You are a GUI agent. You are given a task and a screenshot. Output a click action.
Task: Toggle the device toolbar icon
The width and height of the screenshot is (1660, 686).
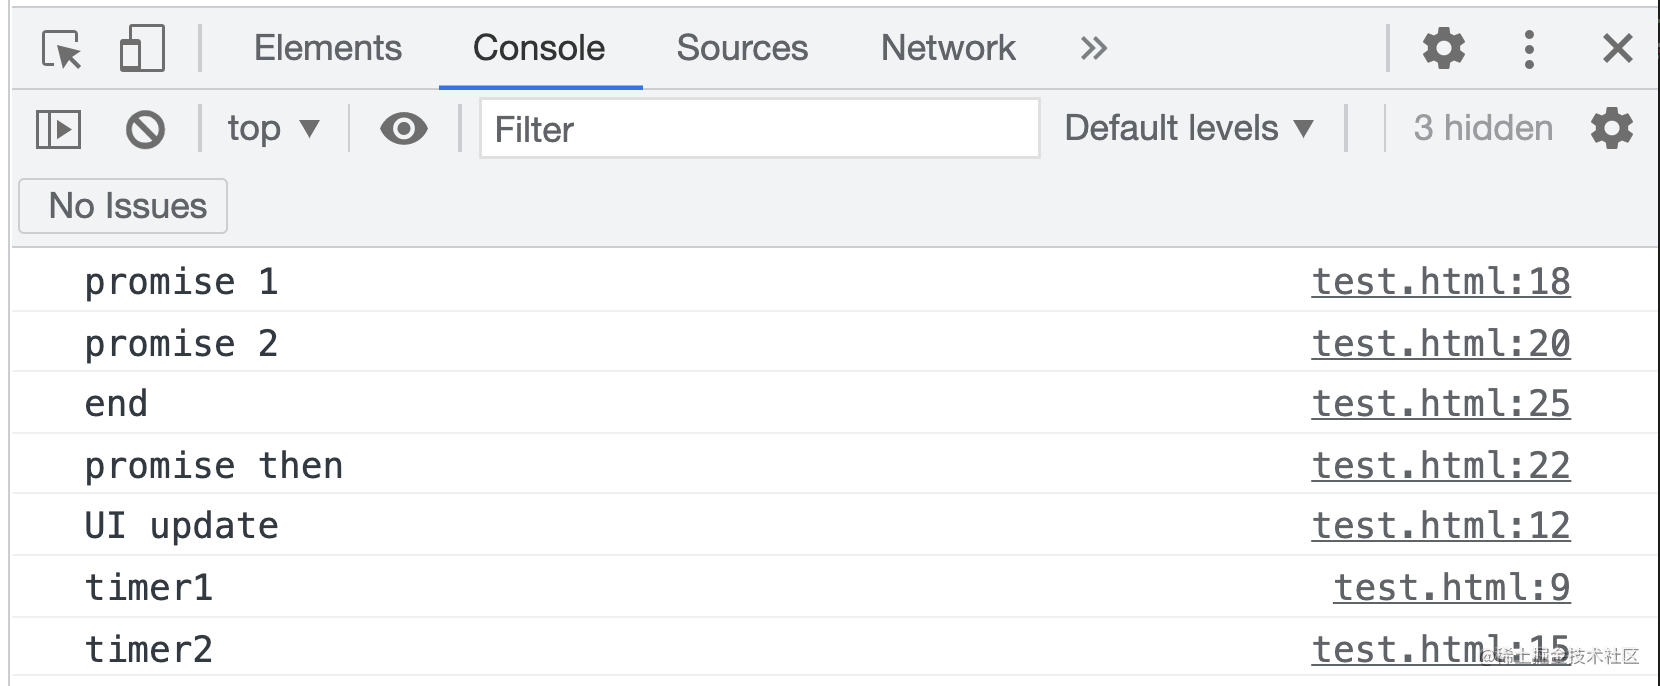pos(142,48)
